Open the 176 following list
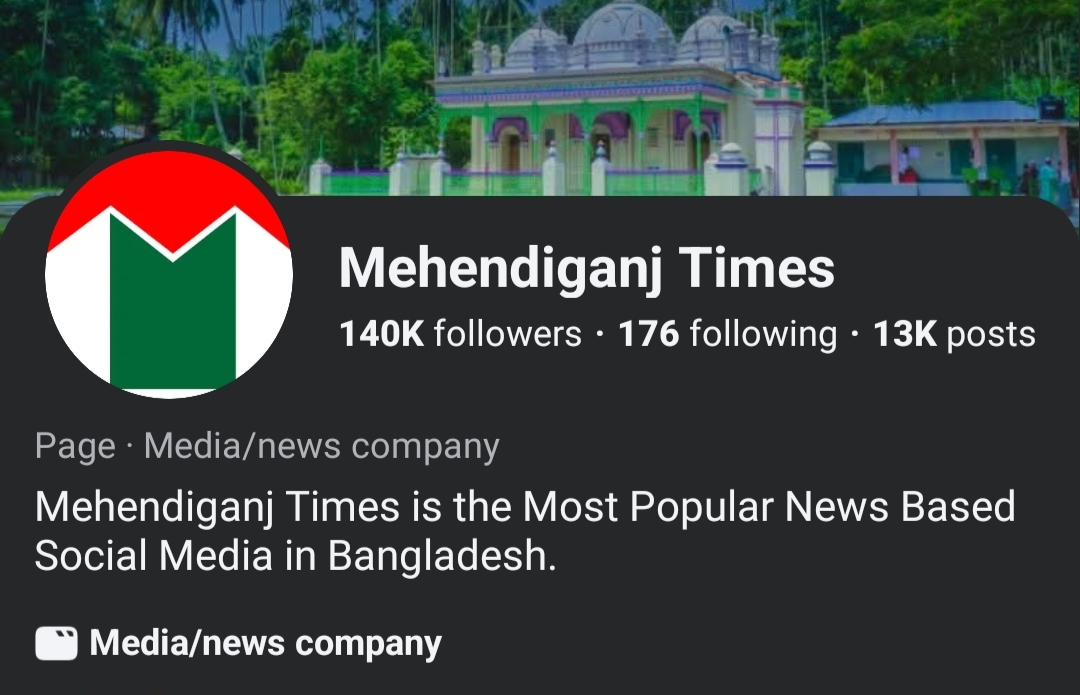Viewport: 1080px width, 695px height. coord(727,334)
